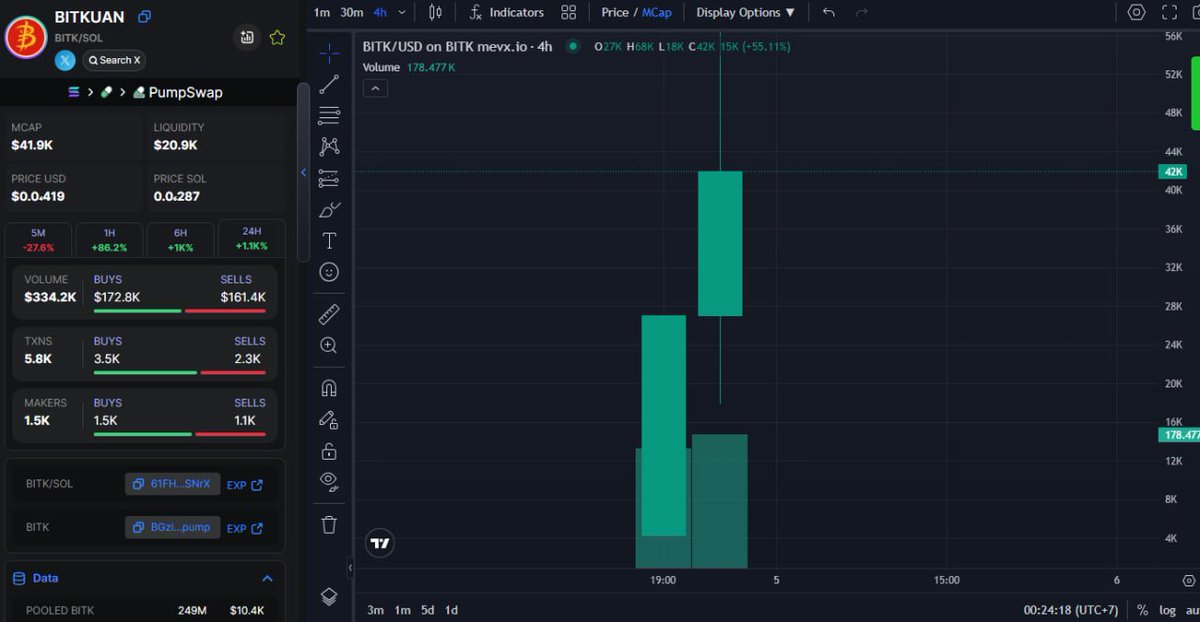1200x622 pixels.
Task: Click the trash icon to remove drawings
Action: pyautogui.click(x=329, y=524)
